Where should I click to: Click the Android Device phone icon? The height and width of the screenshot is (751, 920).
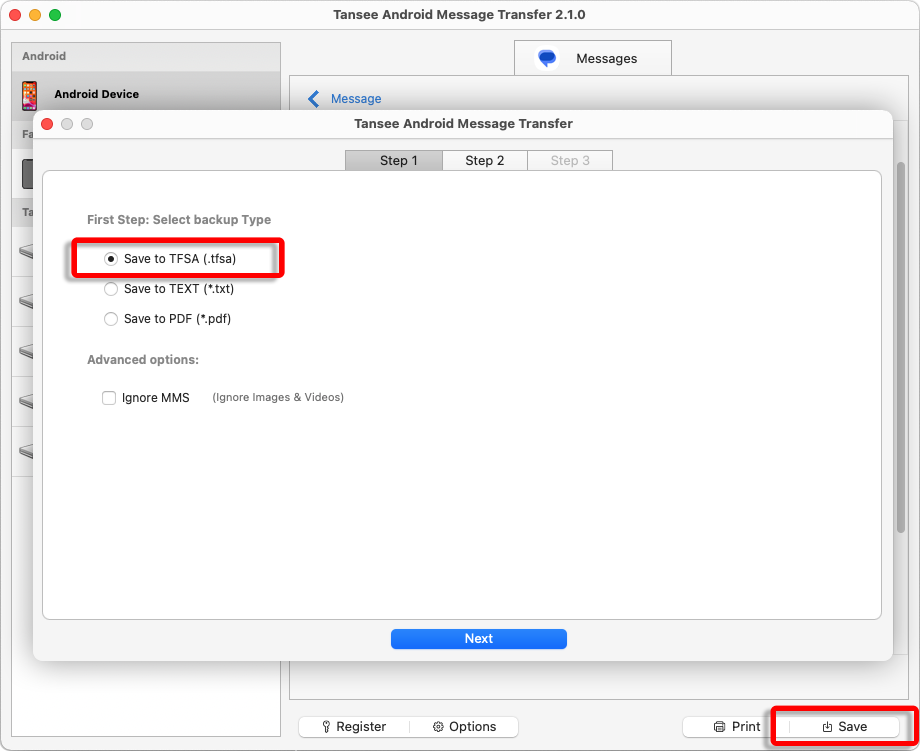pyautogui.click(x=29, y=96)
